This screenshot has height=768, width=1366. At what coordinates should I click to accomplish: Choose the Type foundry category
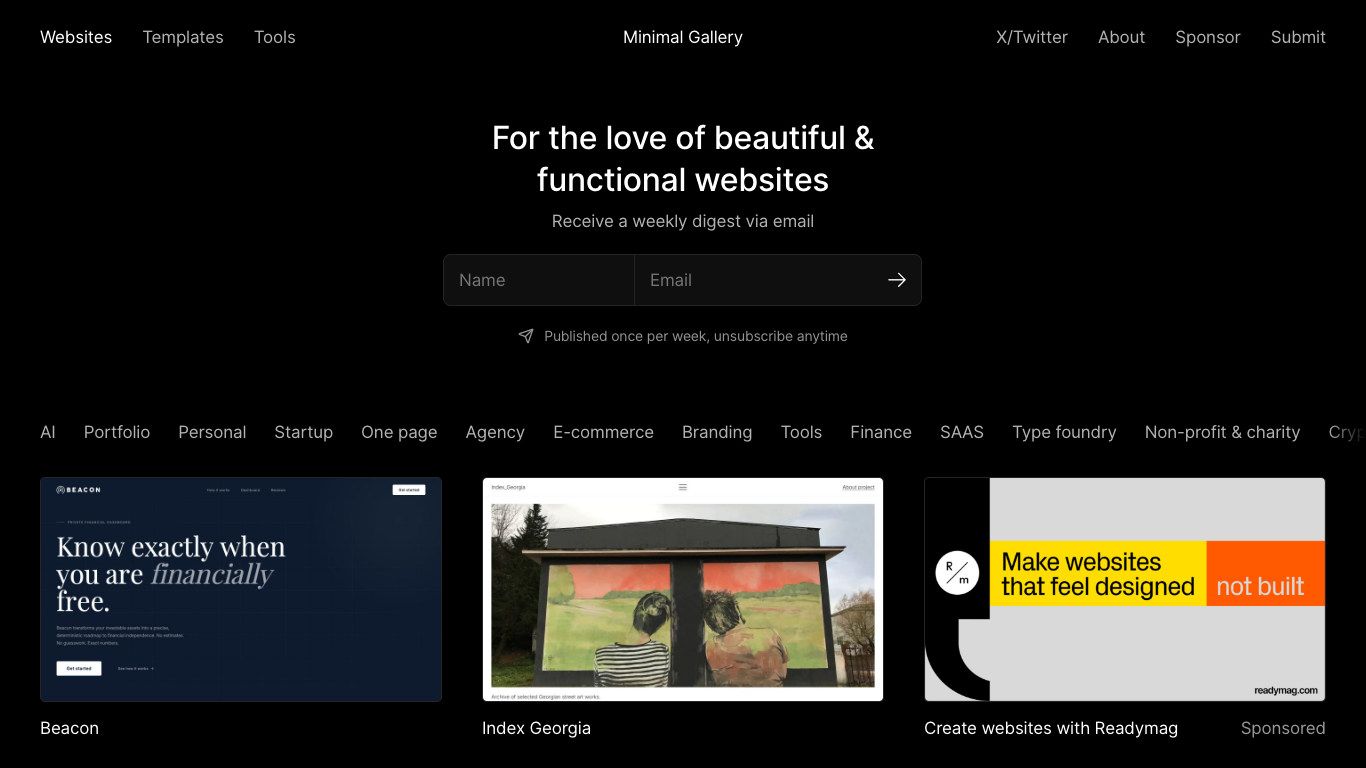pyautogui.click(x=1064, y=432)
